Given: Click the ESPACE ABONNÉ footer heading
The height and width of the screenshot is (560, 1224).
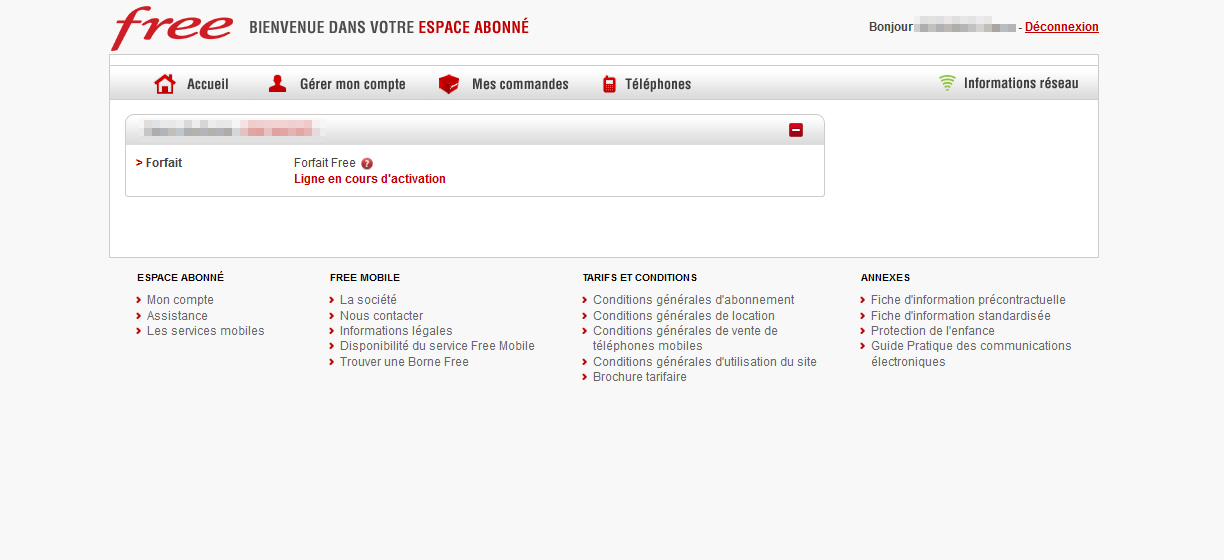Looking at the screenshot, I should (x=181, y=278).
